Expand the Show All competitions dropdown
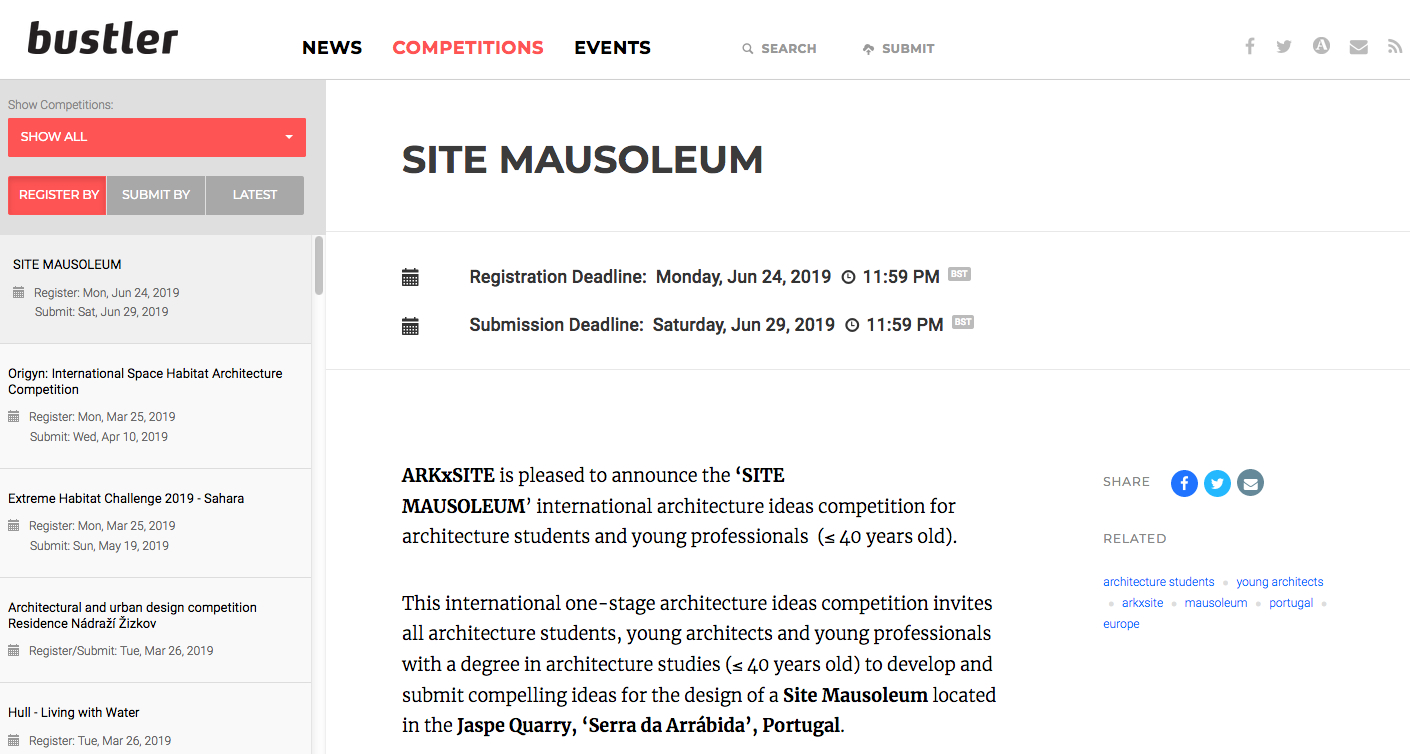1410x754 pixels. [157, 137]
